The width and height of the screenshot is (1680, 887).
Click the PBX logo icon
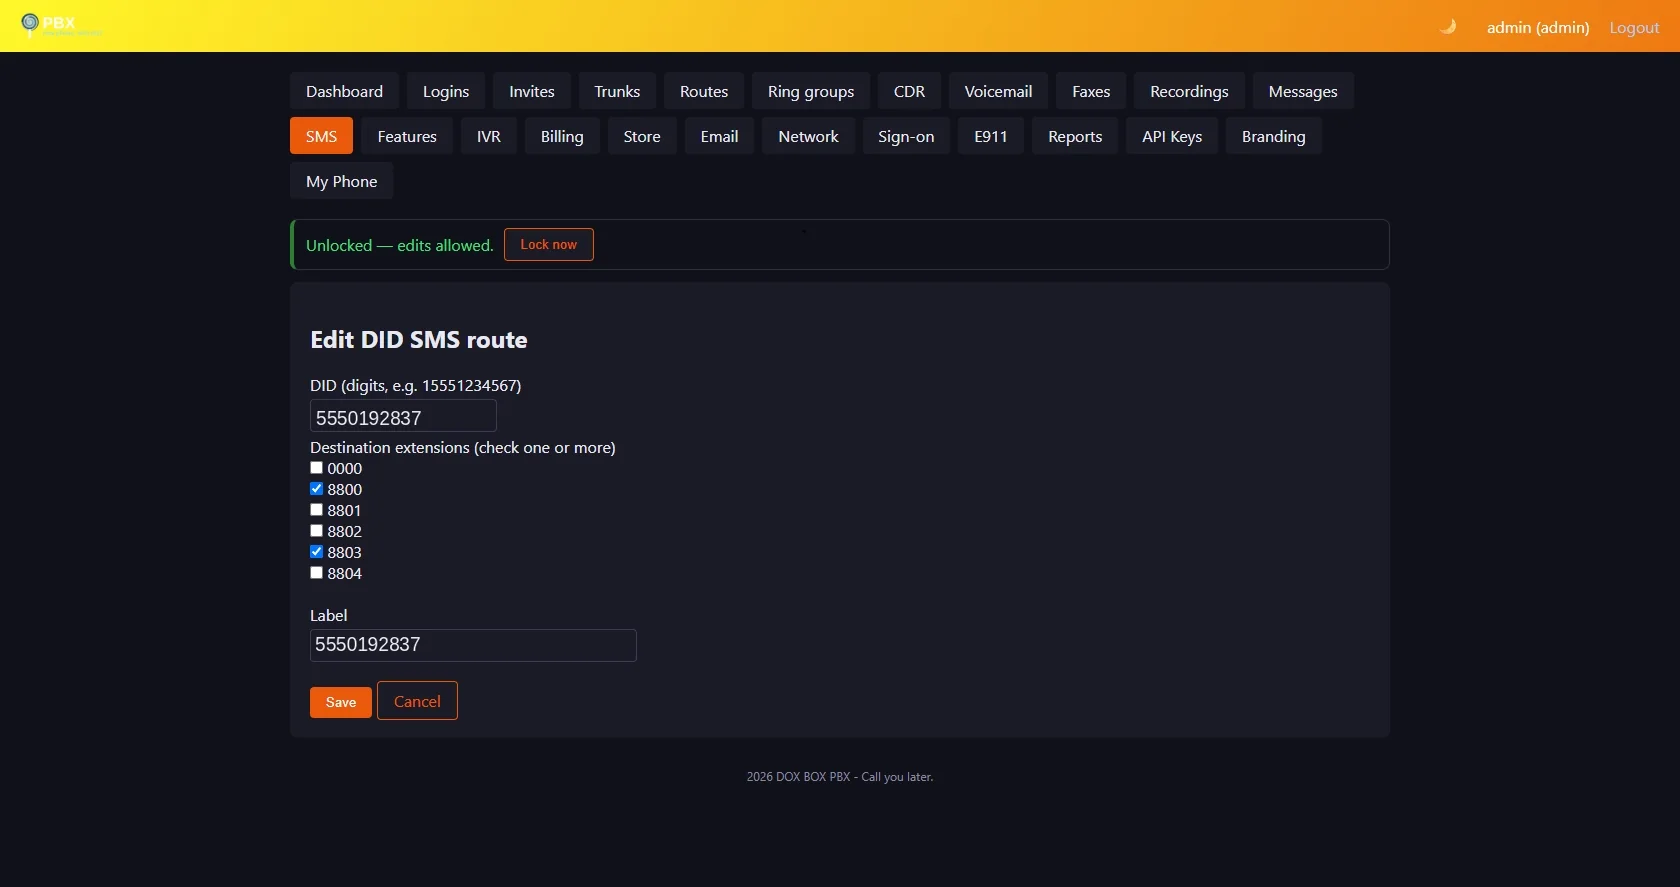30,23
